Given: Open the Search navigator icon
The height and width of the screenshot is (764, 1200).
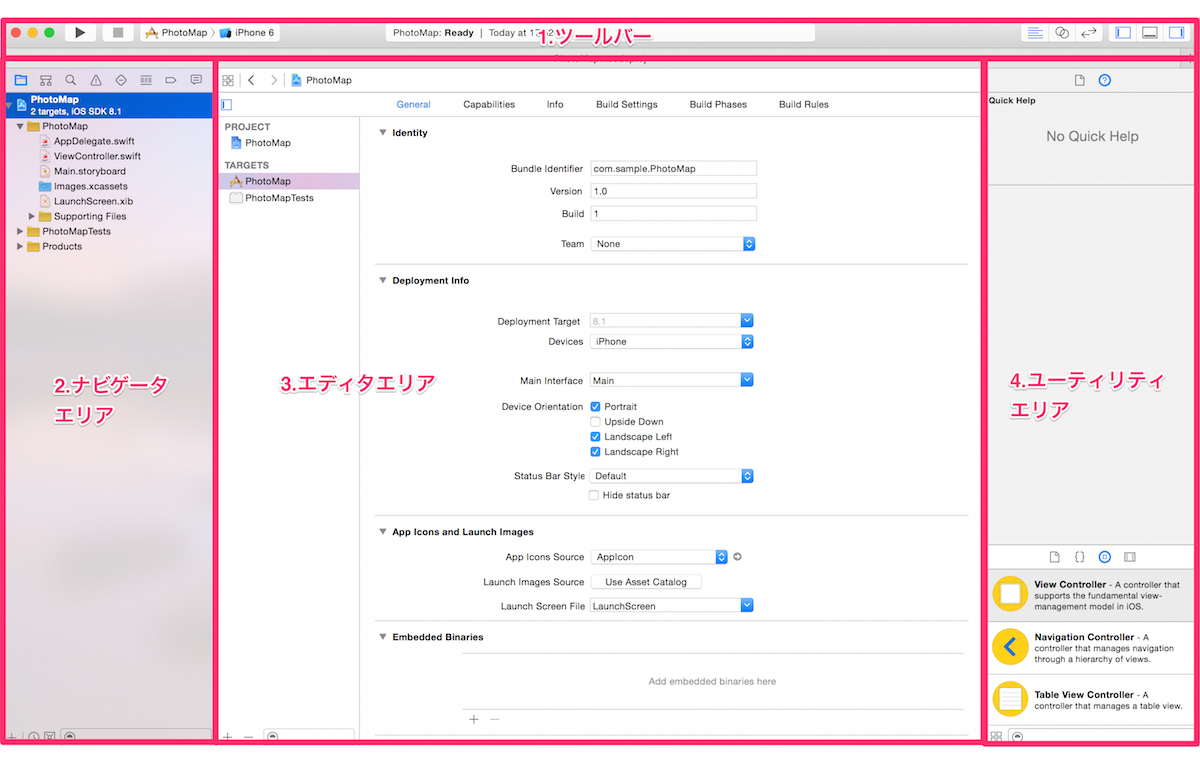Looking at the screenshot, I should coord(70,79).
